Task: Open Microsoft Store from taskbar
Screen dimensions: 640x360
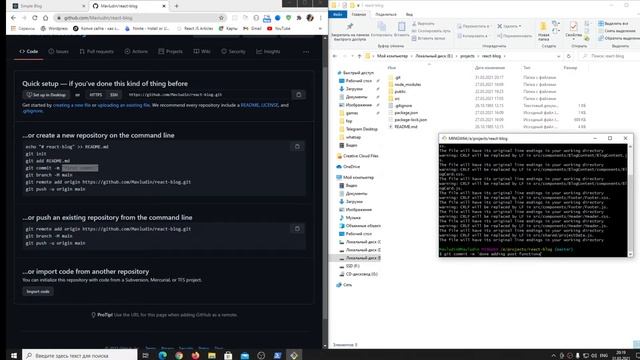Action: 228,356
